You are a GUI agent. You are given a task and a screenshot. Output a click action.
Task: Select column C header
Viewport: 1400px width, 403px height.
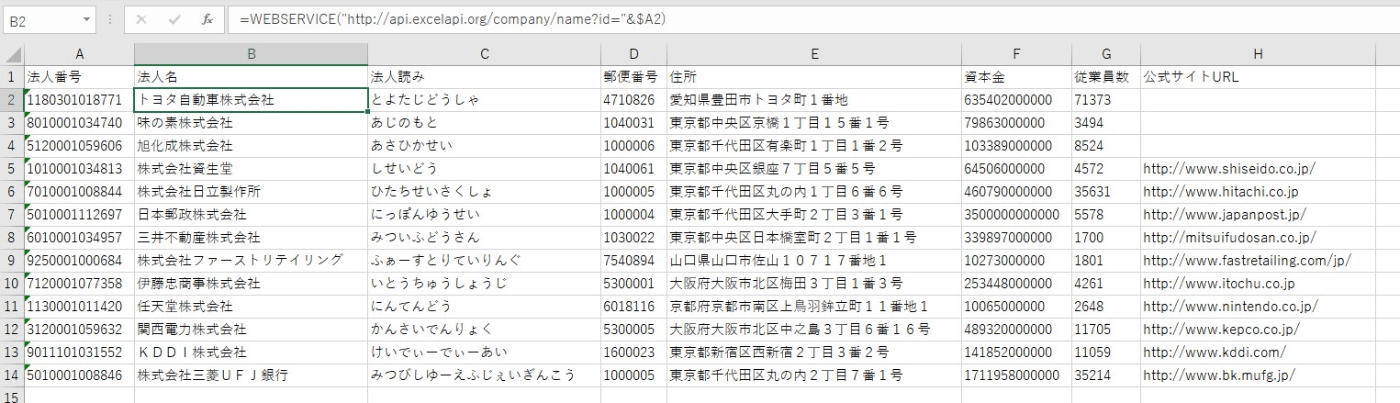click(483, 54)
